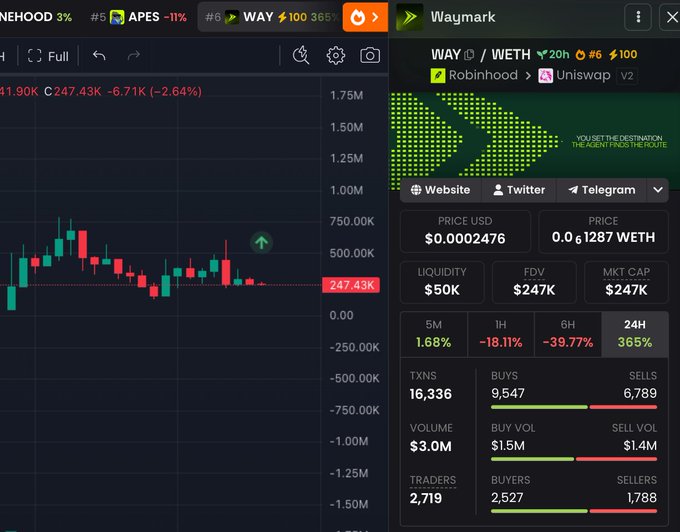Open the #6 WAY trending token
Image resolution: width=680 pixels, height=532 pixels.
(x=270, y=17)
